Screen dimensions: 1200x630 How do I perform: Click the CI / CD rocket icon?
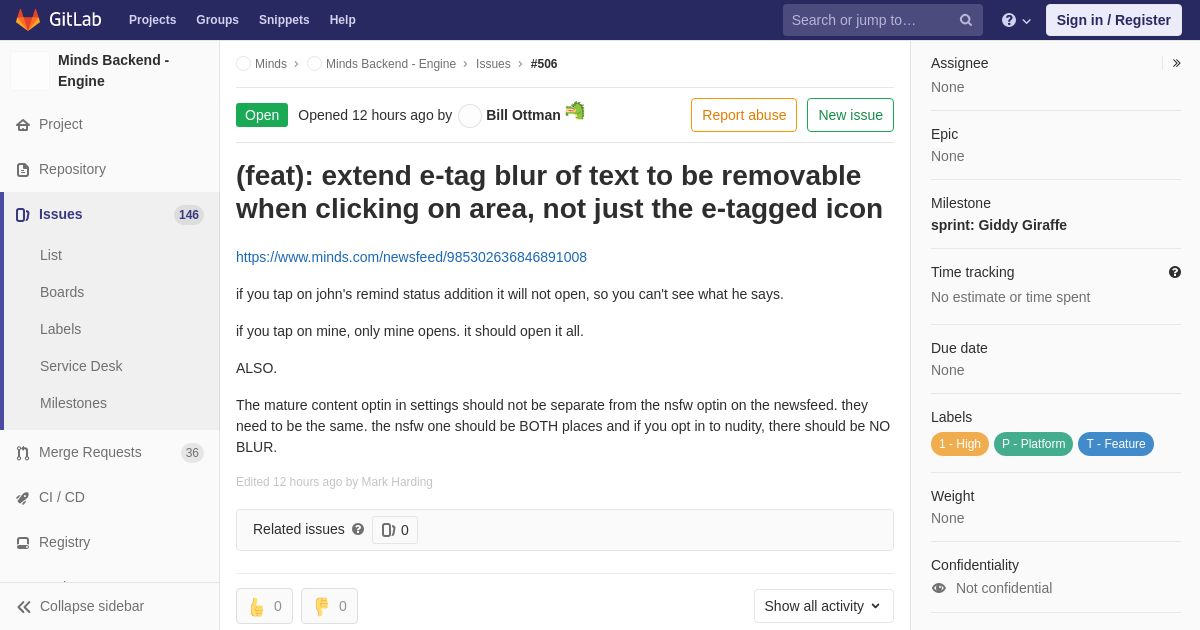(23, 498)
